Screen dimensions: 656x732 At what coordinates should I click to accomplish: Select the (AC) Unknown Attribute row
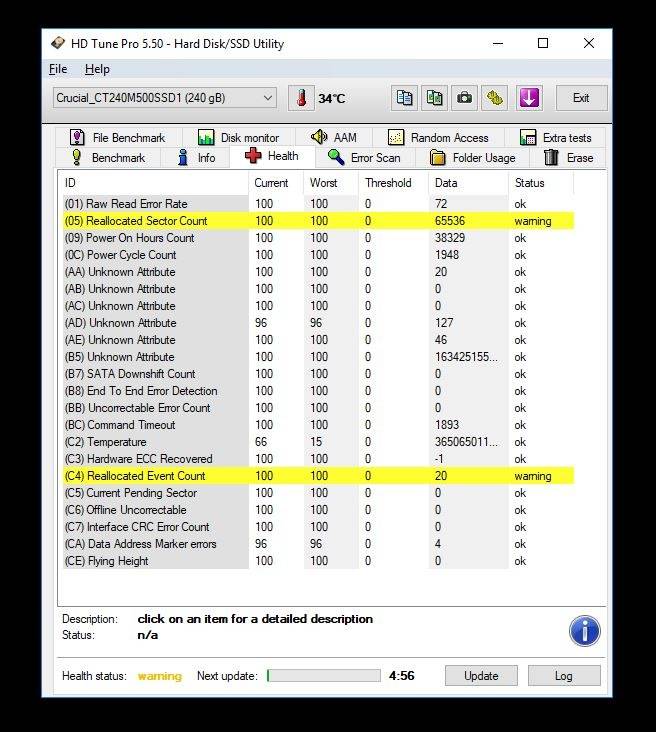click(x=318, y=306)
